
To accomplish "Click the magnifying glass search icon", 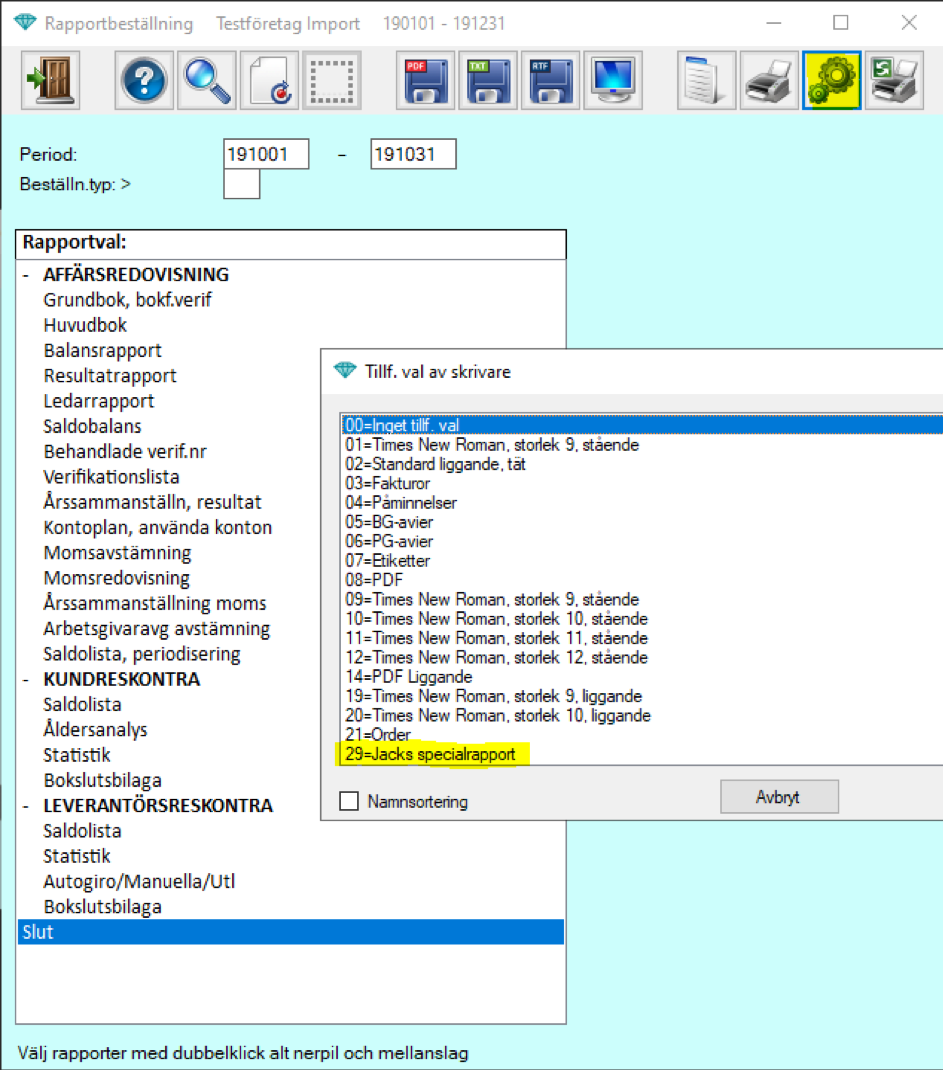I will click(207, 81).
